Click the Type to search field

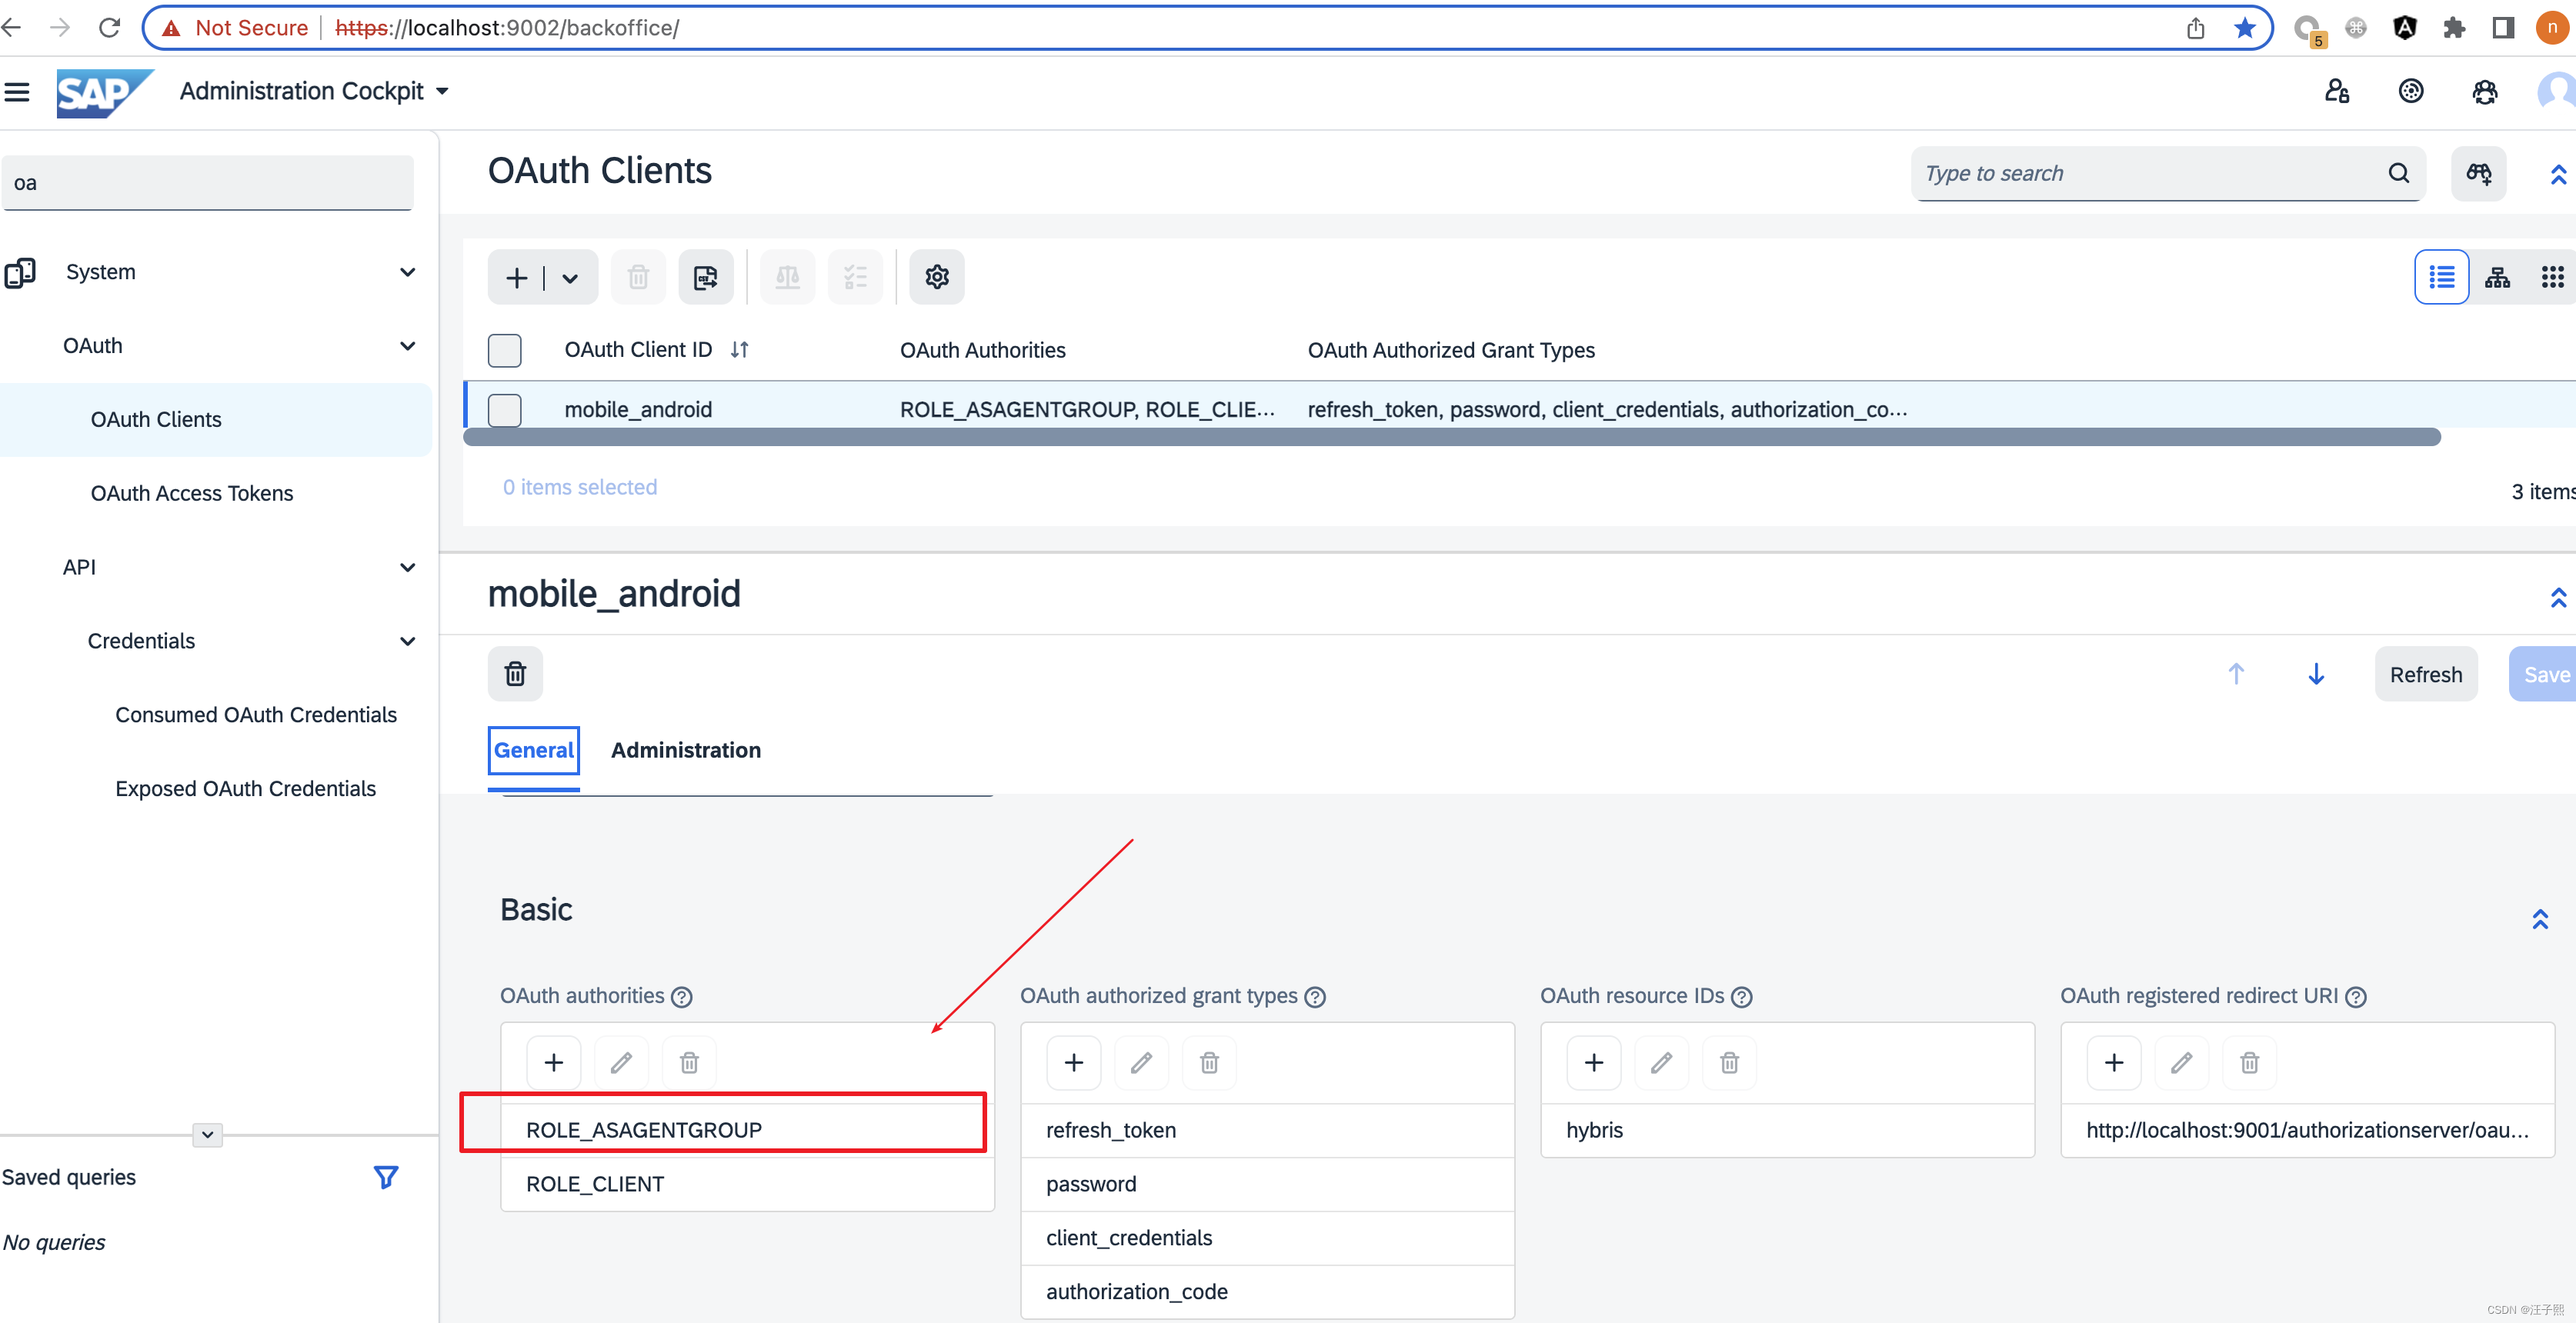(2150, 174)
